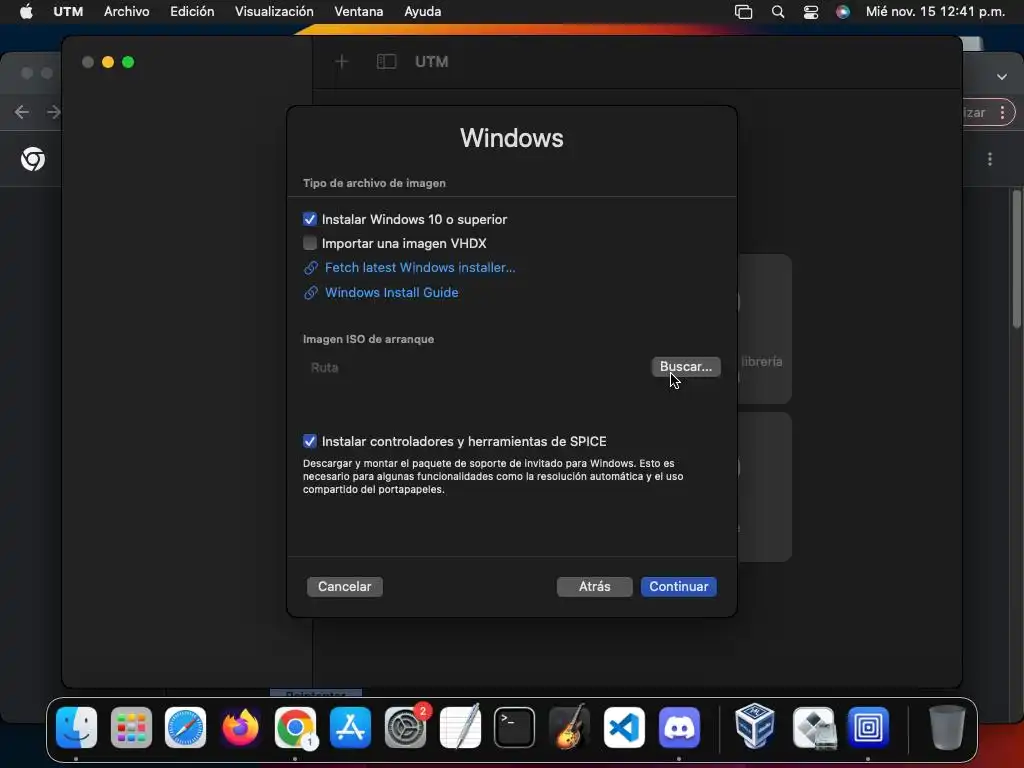The image size is (1024, 768).
Task: Open System Settings dock icon
Action: tap(405, 727)
